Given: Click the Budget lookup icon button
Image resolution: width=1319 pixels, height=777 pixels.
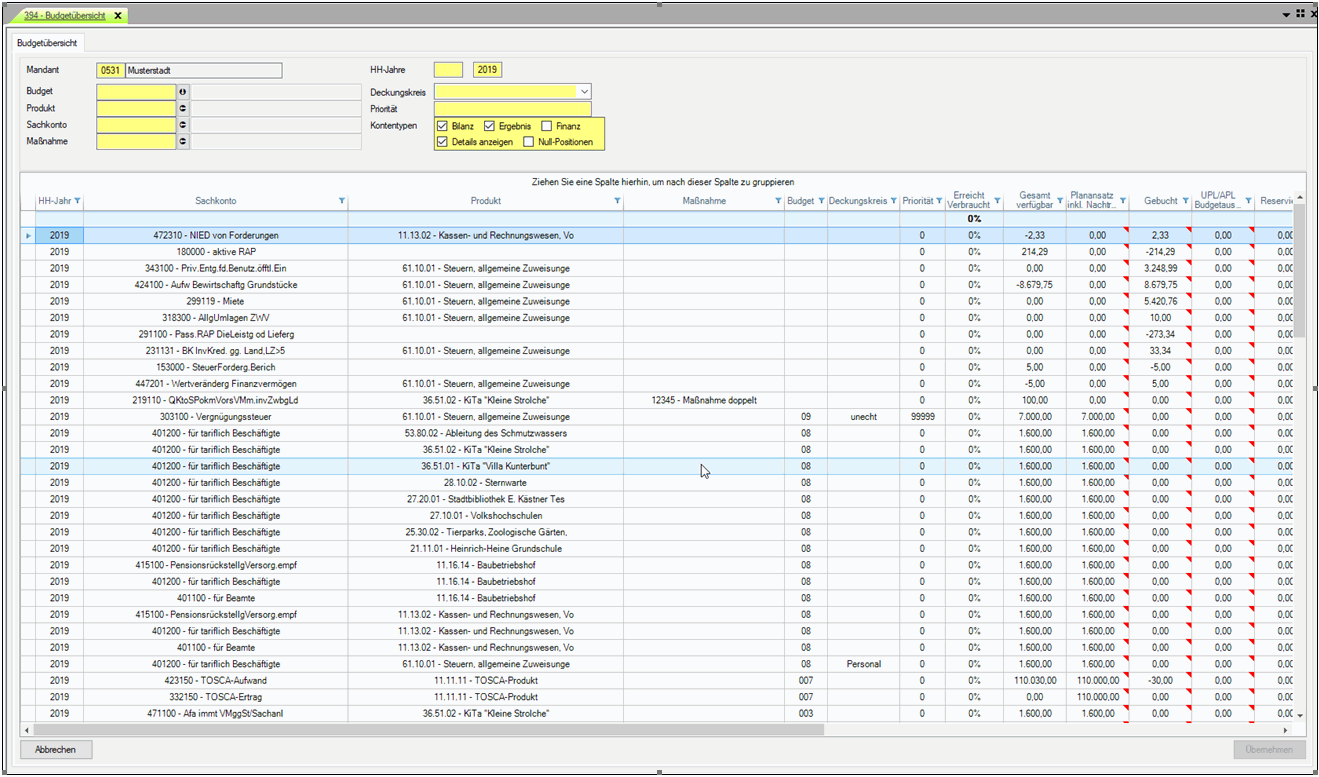Looking at the screenshot, I should point(183,92).
